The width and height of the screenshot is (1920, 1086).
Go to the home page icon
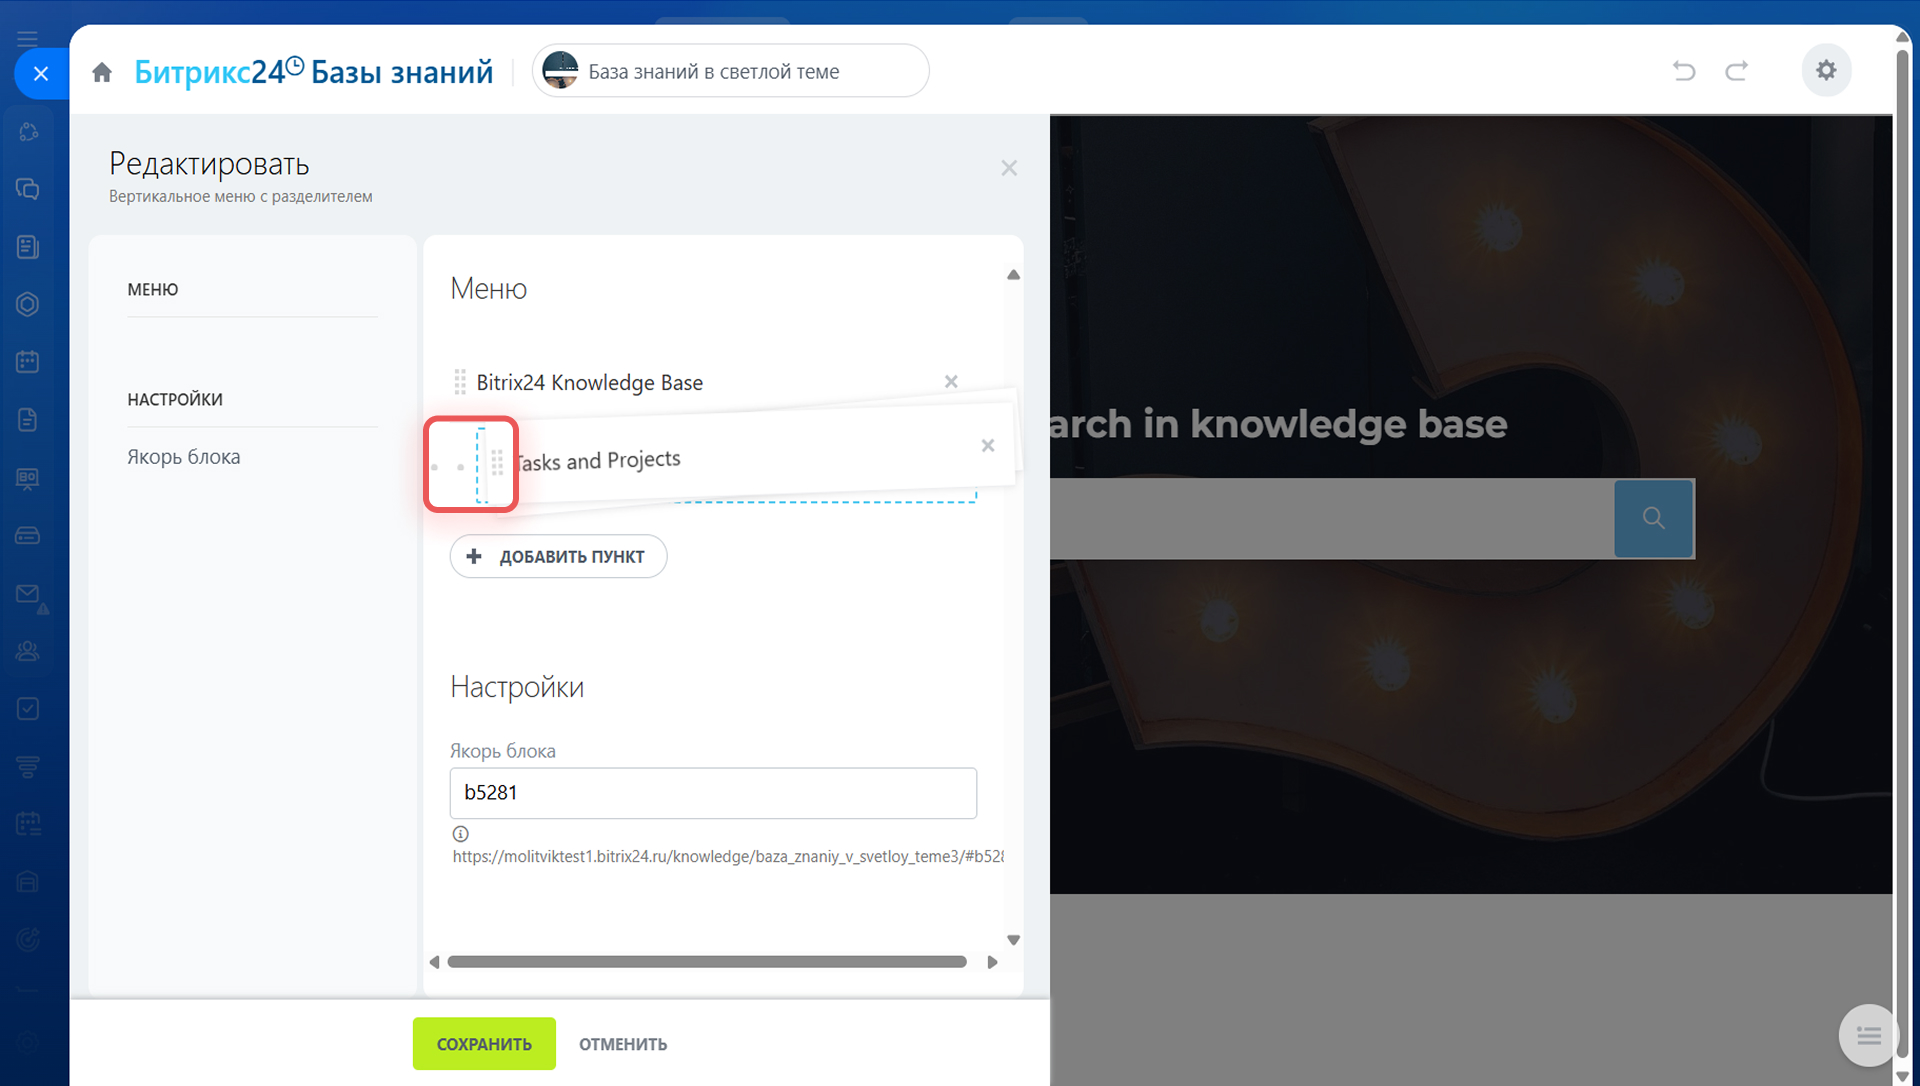point(102,72)
